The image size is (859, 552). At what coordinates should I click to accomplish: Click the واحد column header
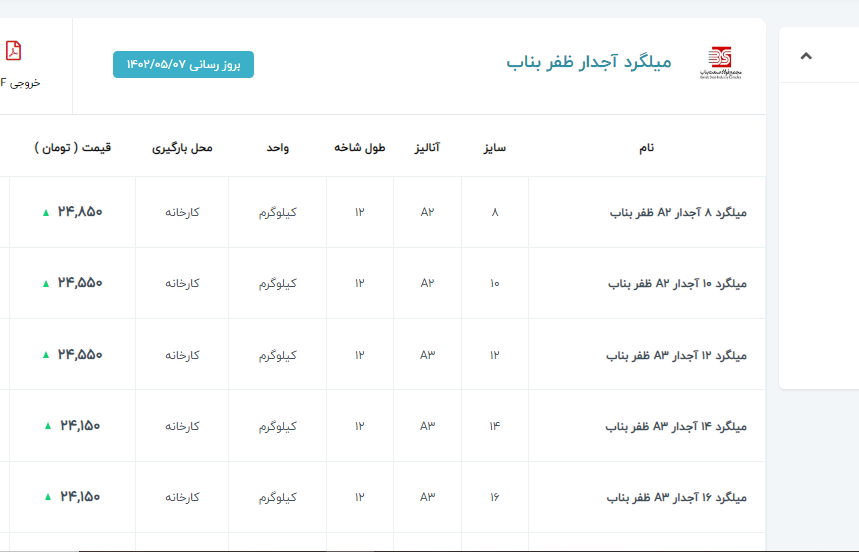tap(278, 148)
